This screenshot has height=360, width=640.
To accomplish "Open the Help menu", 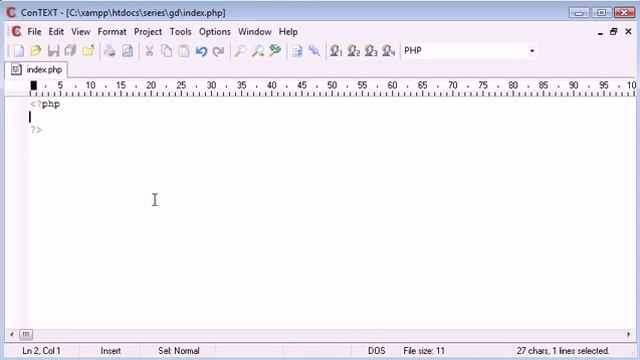I will coord(288,32).
